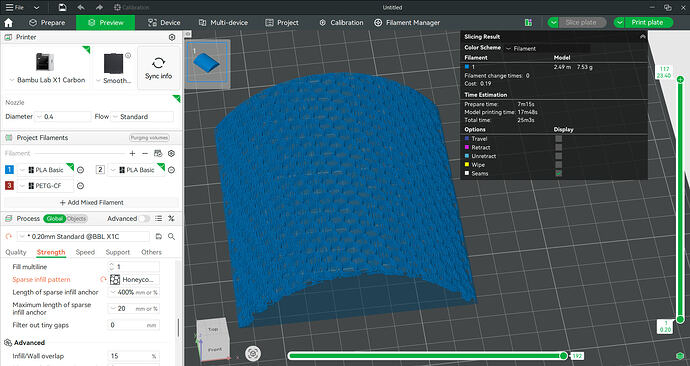Click the horizontal move slider handle
Screen dimensions: 690x366
563,355
